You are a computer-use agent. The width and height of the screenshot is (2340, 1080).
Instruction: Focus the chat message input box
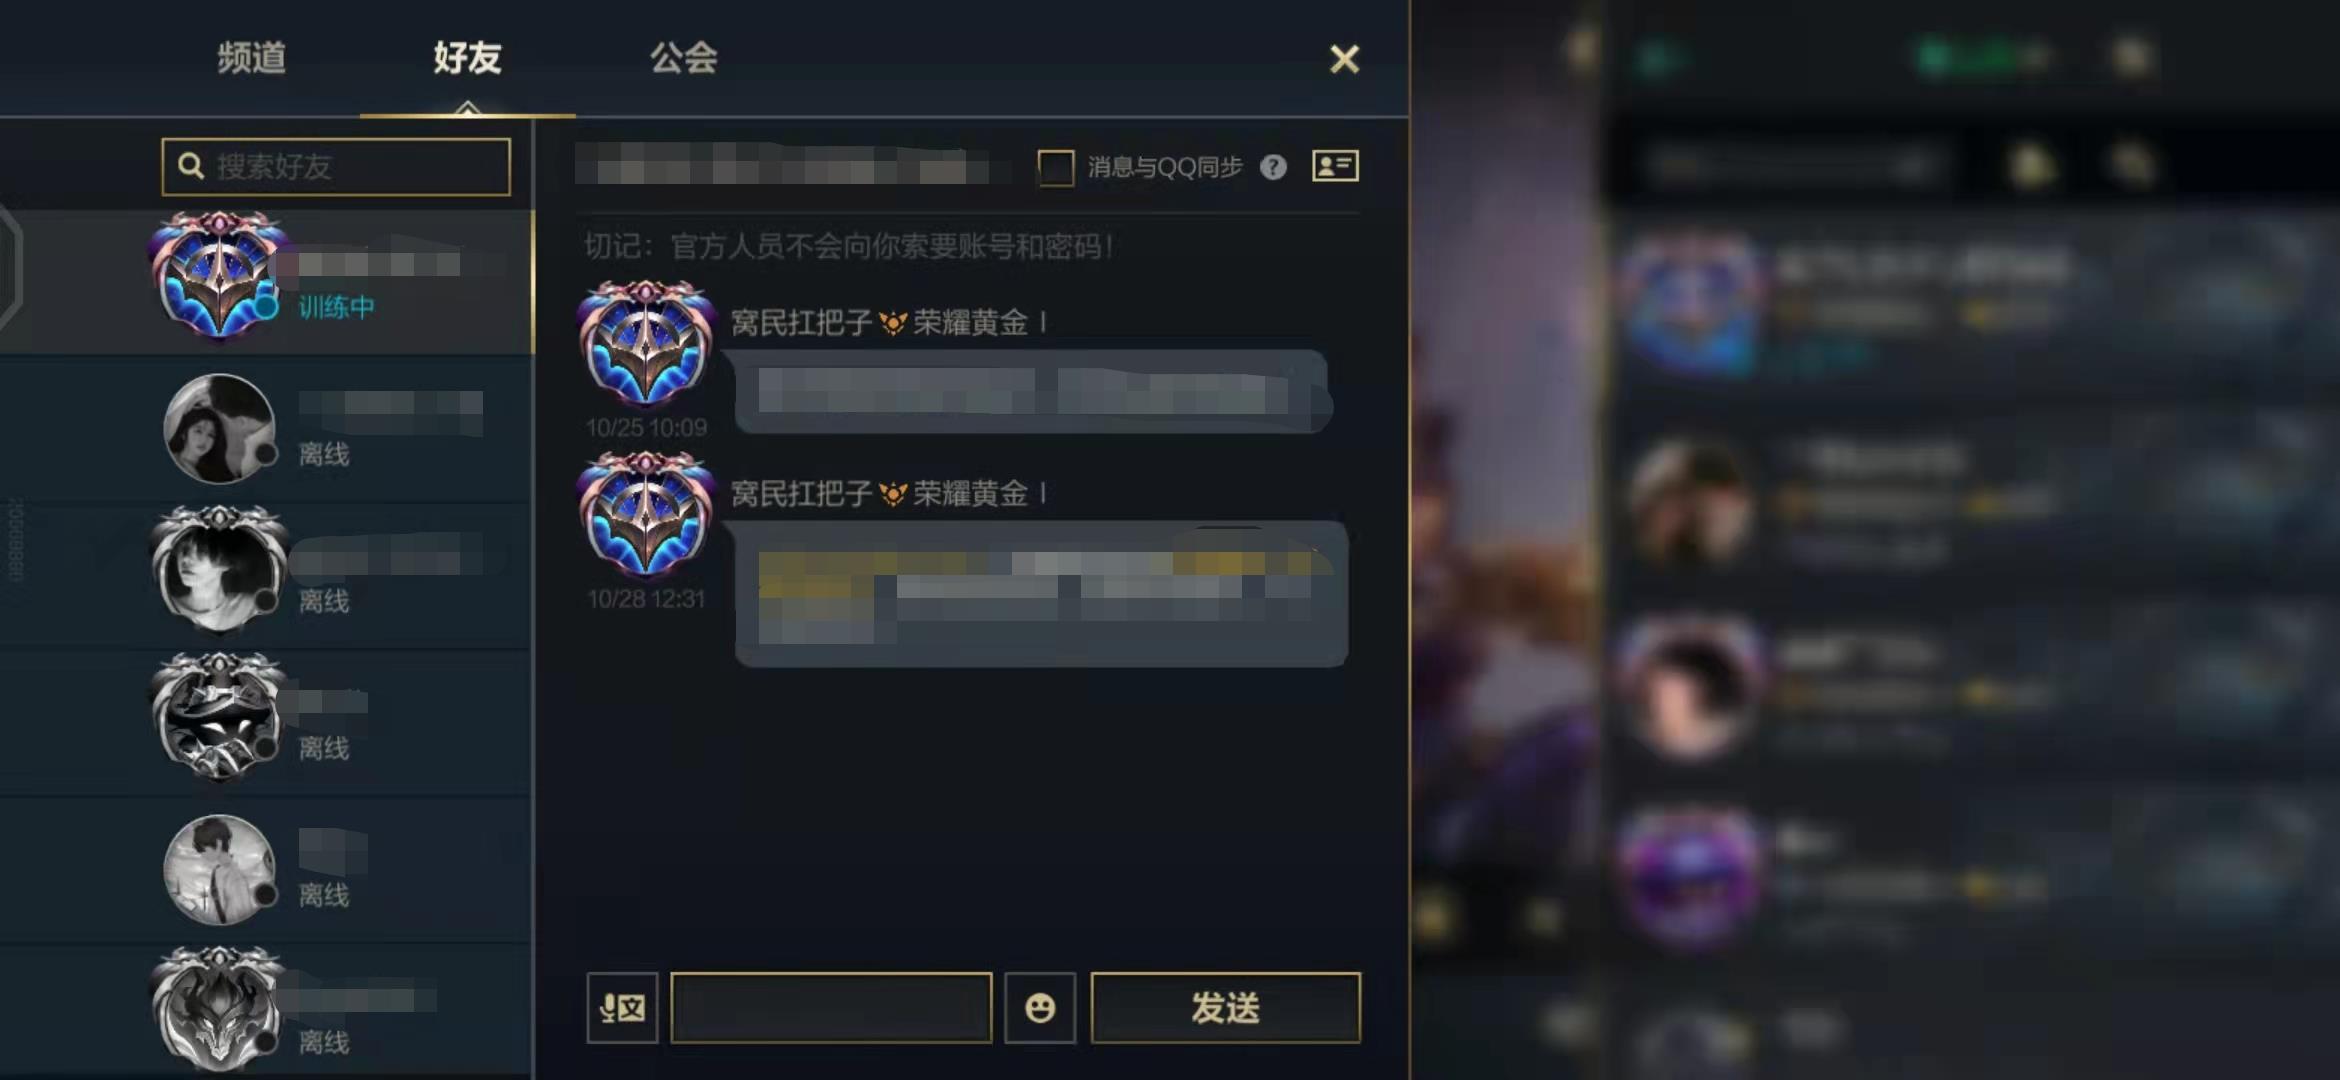(831, 1008)
